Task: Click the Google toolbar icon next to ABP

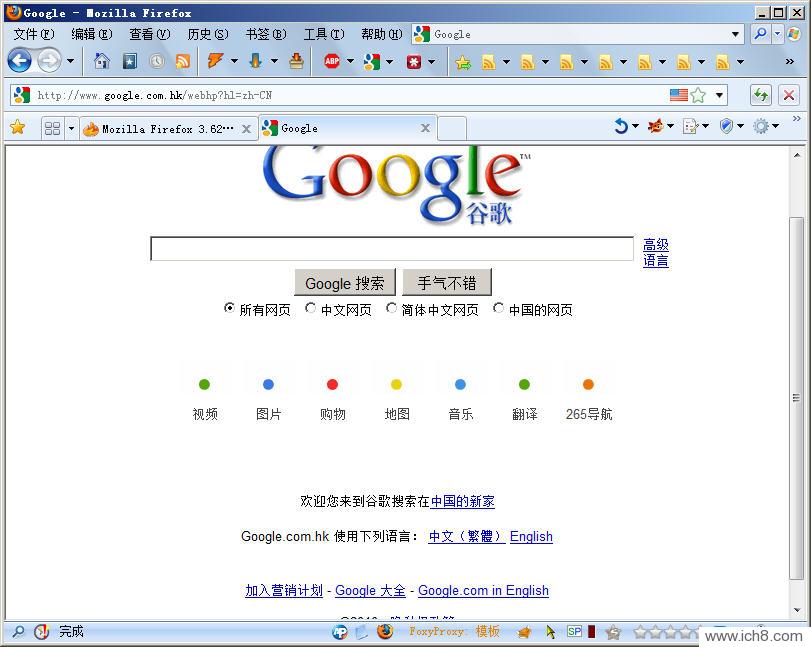Action: tap(371, 62)
